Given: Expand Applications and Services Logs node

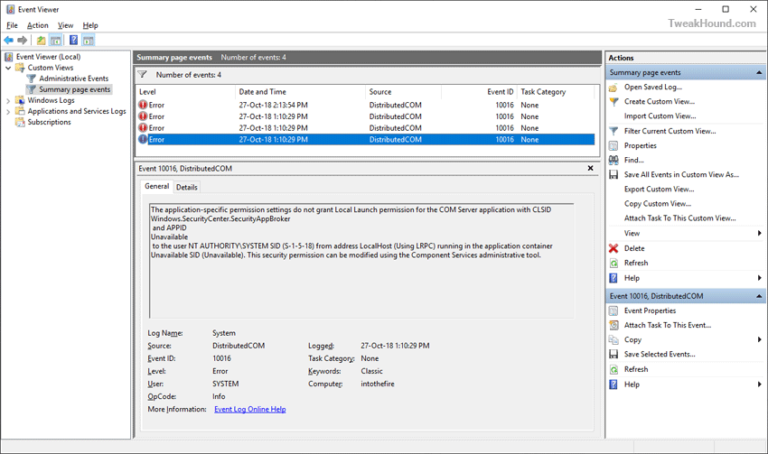Looking at the screenshot, I should click(8, 111).
